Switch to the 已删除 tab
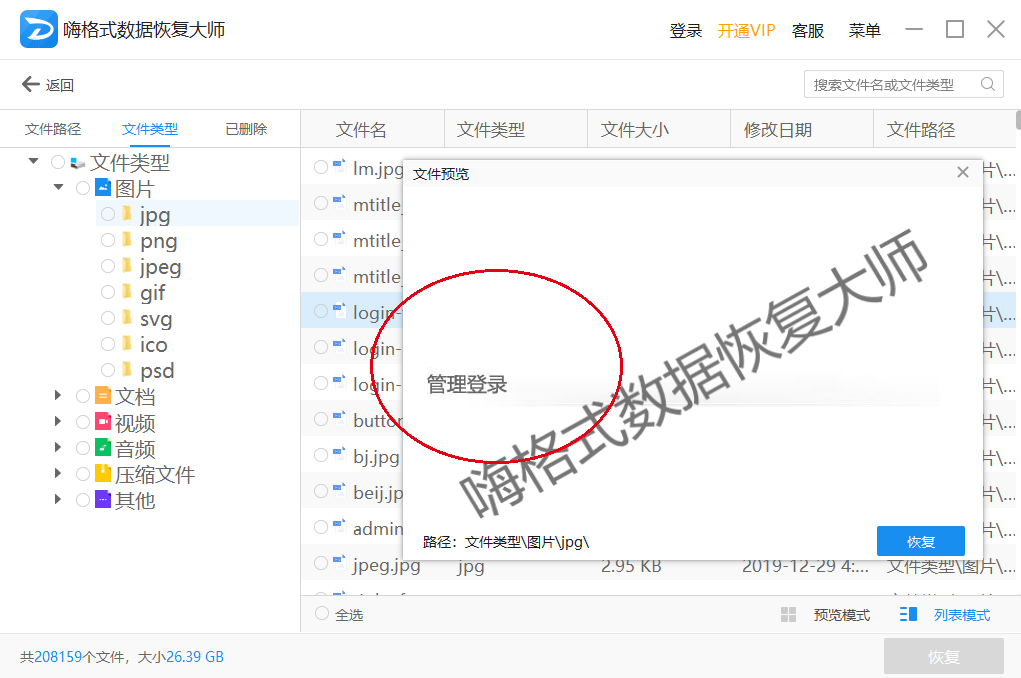 tap(246, 129)
